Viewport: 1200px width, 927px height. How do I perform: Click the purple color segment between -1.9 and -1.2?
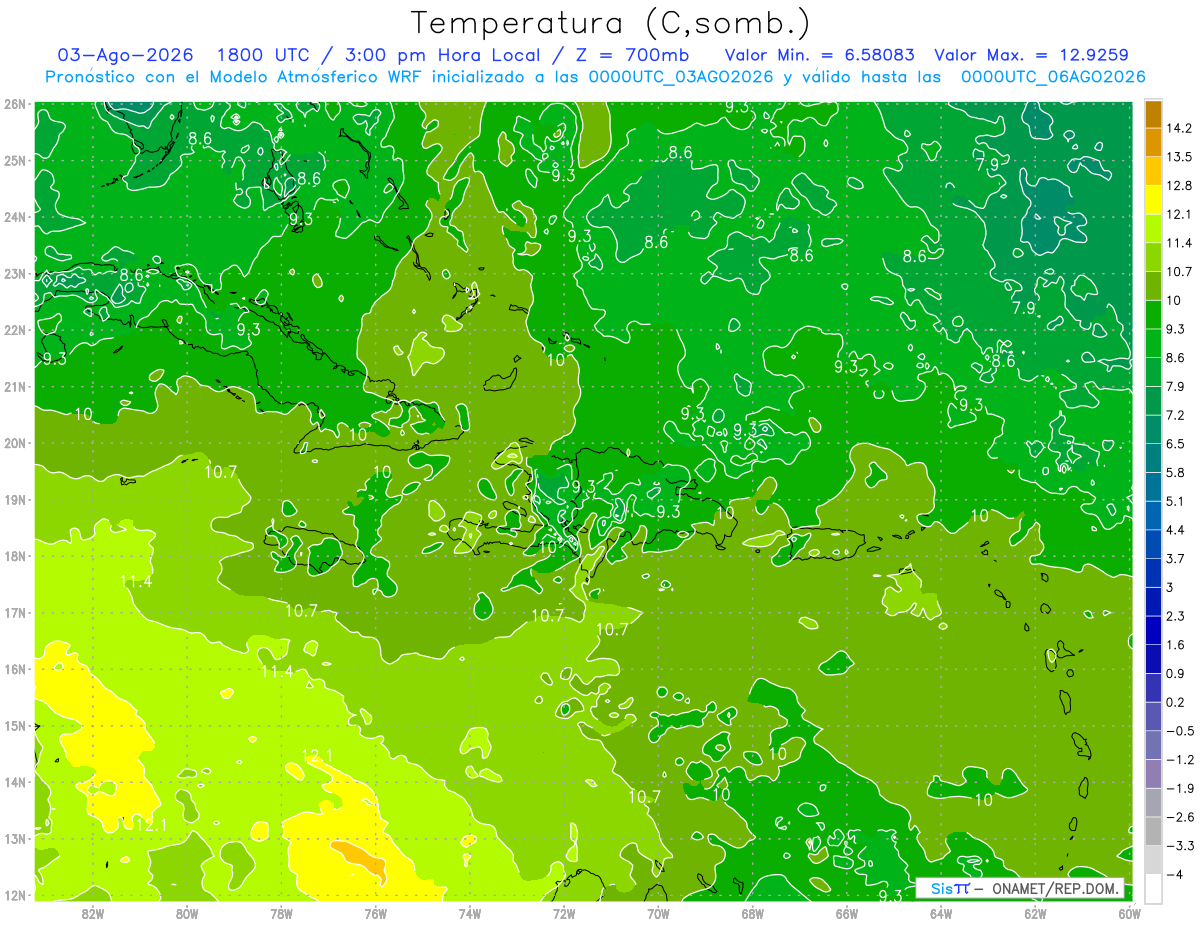point(1153,773)
